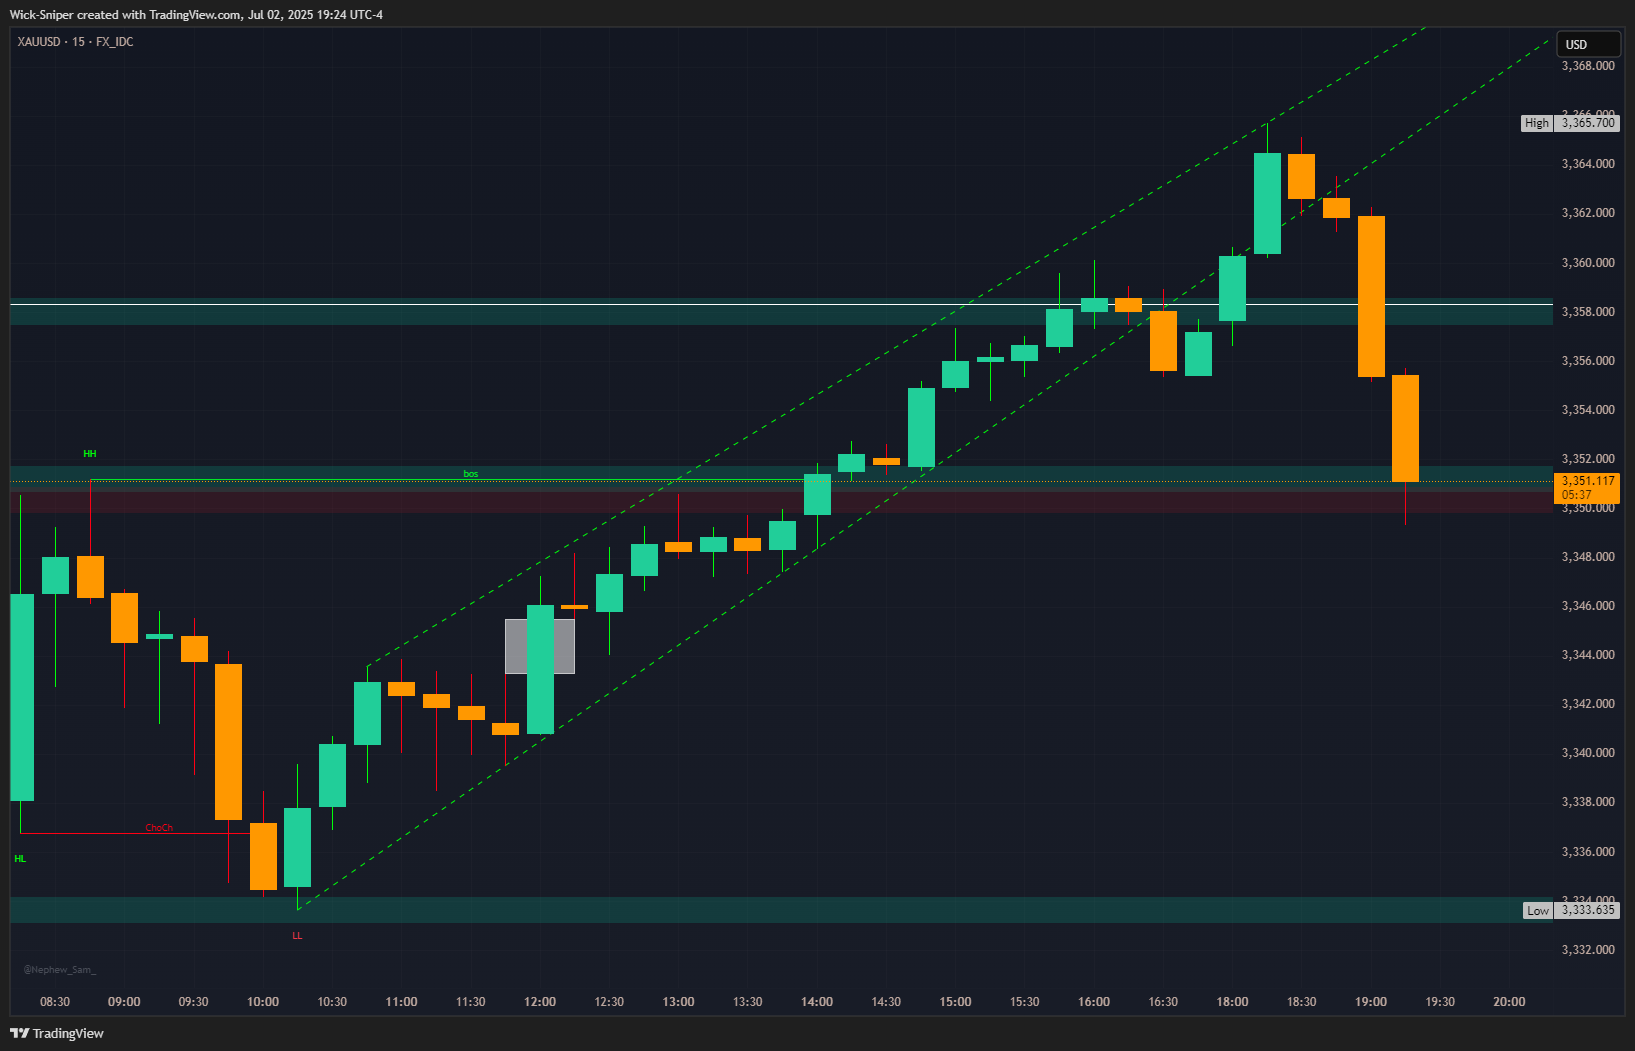Click the 15:00 time axis label
This screenshot has width=1635, height=1051.
(955, 1002)
